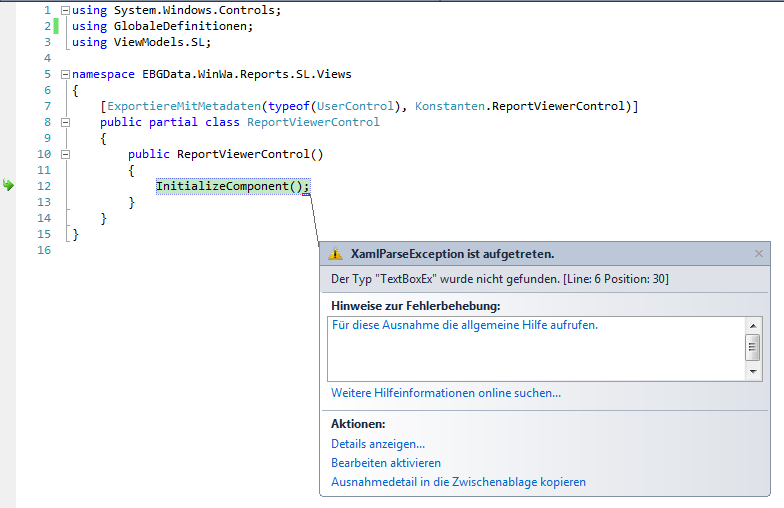Copy exception detail via 'Ausnahmedetail in die Zwischenablage kopieren'

click(x=458, y=482)
